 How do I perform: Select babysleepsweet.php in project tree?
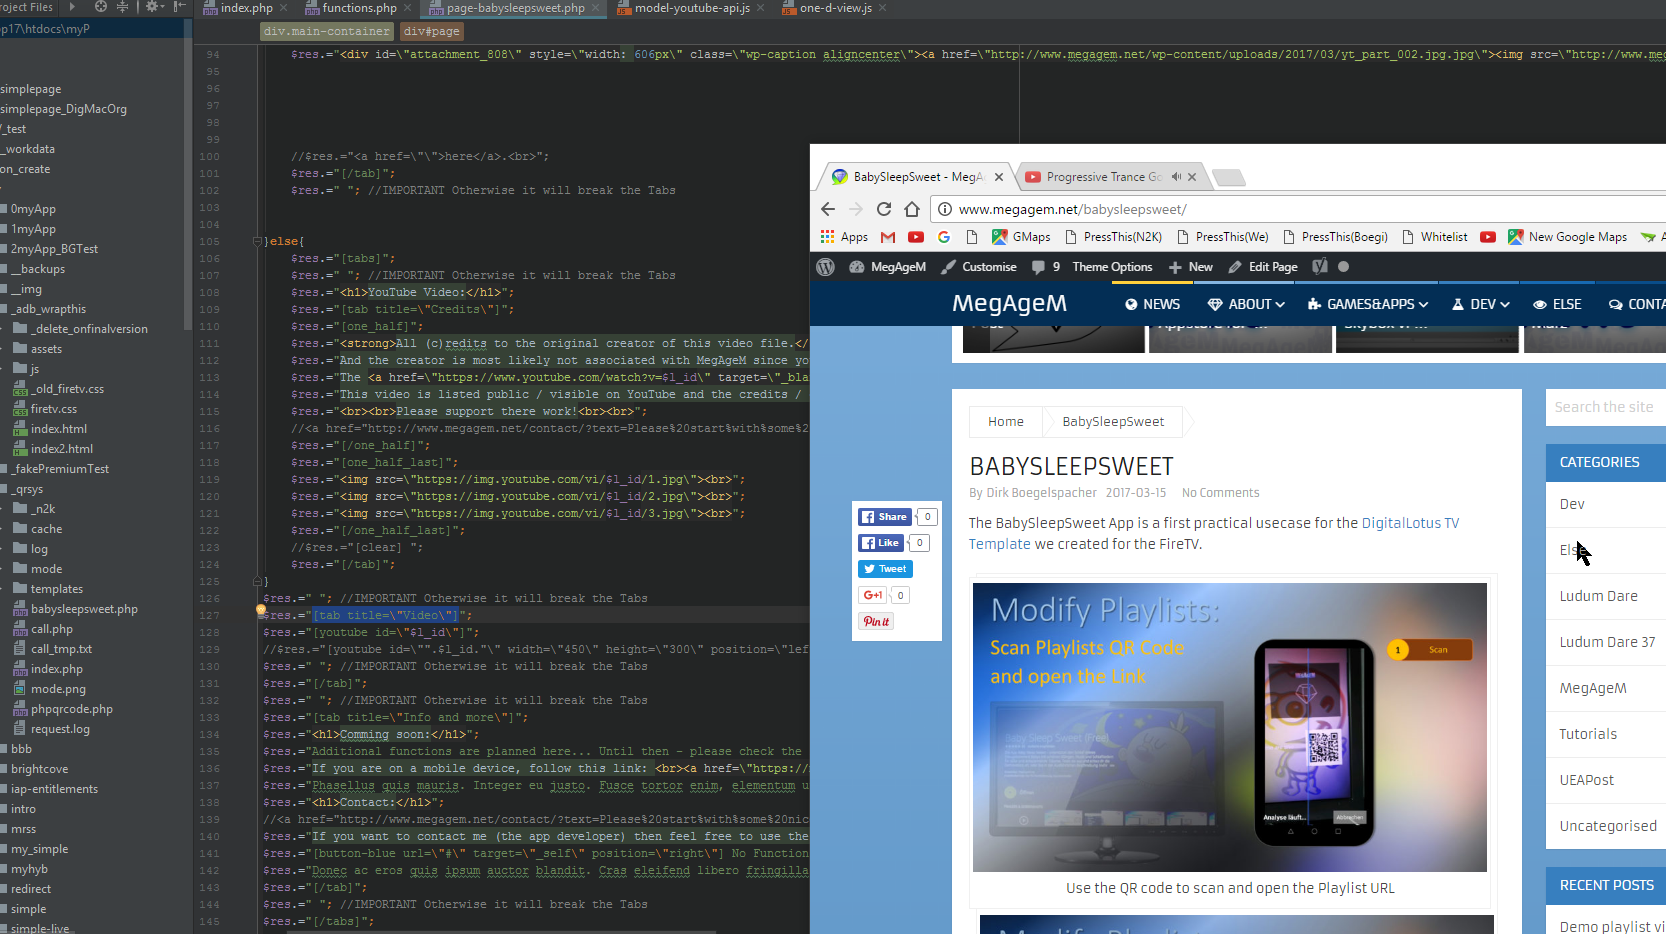click(x=84, y=609)
